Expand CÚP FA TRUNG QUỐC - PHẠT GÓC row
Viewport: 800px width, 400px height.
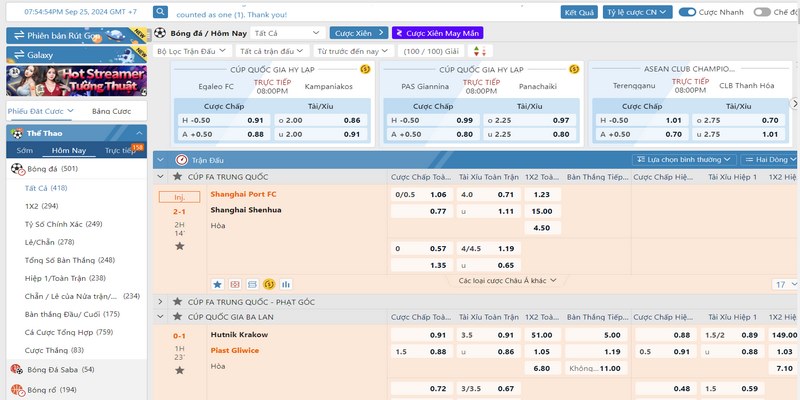coord(160,302)
